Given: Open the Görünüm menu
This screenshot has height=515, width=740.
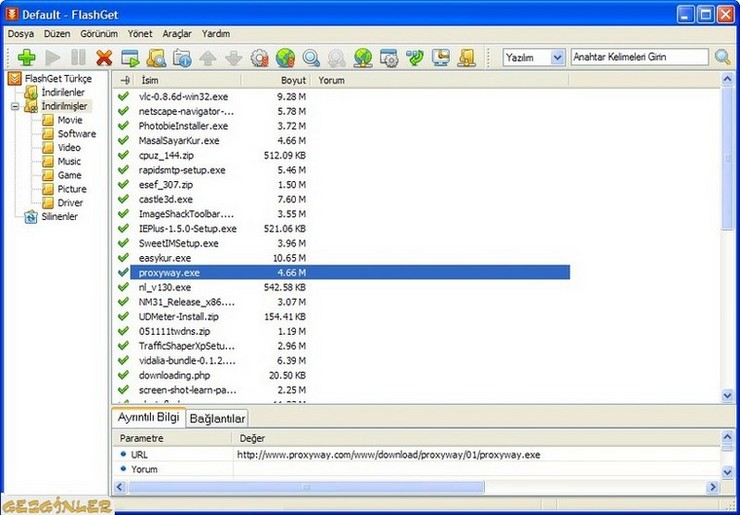Looking at the screenshot, I should point(99,34).
